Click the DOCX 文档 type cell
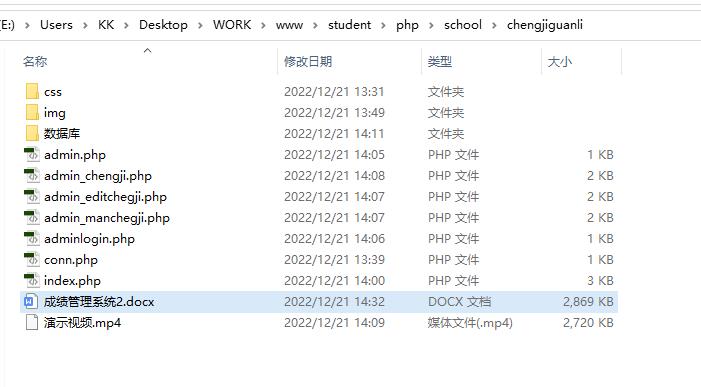This screenshot has height=387, width=701. (x=460, y=302)
